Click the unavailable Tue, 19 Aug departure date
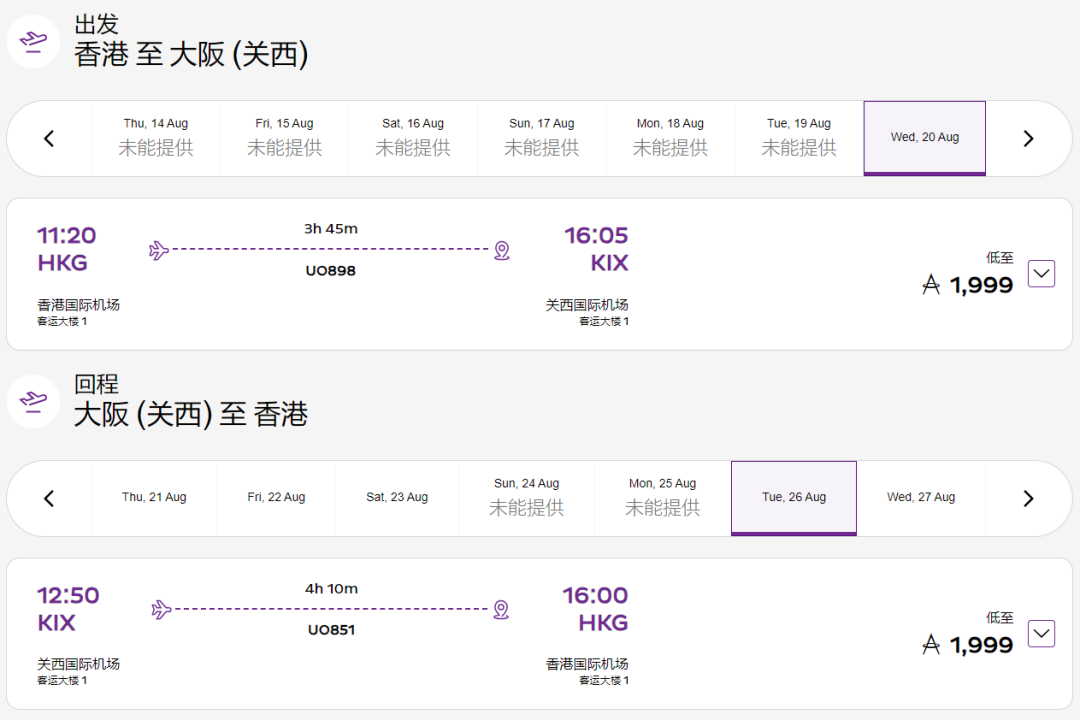Image resolution: width=1080 pixels, height=720 pixels. pos(799,138)
